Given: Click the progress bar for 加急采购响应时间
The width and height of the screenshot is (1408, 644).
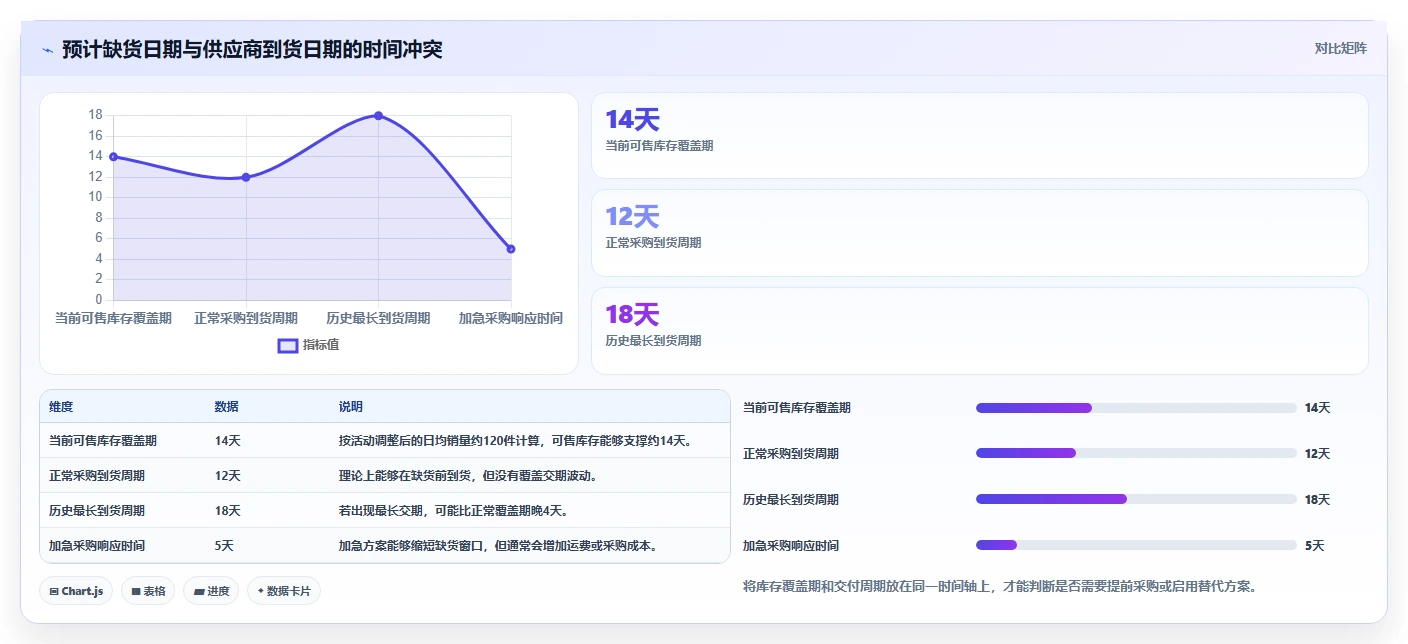Looking at the screenshot, I should pos(1136,546).
